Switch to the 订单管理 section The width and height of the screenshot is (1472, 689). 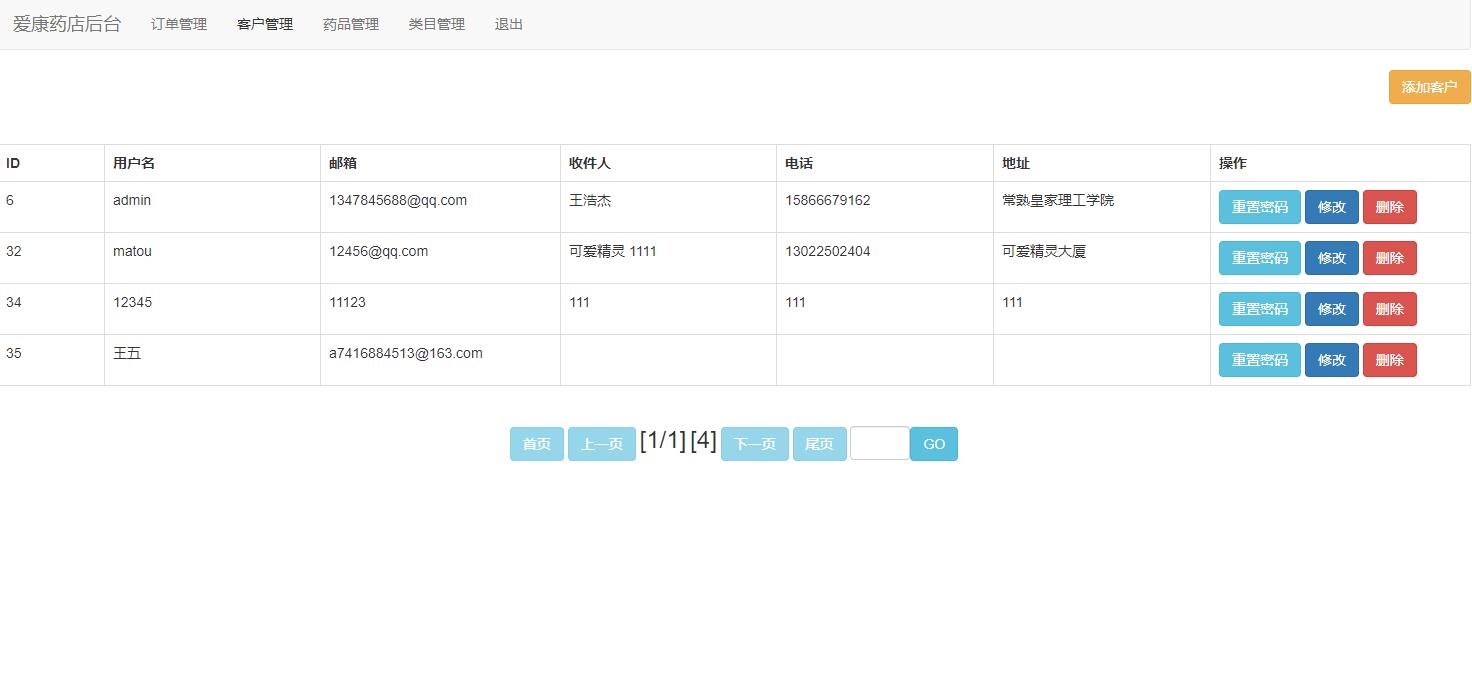[x=178, y=24]
